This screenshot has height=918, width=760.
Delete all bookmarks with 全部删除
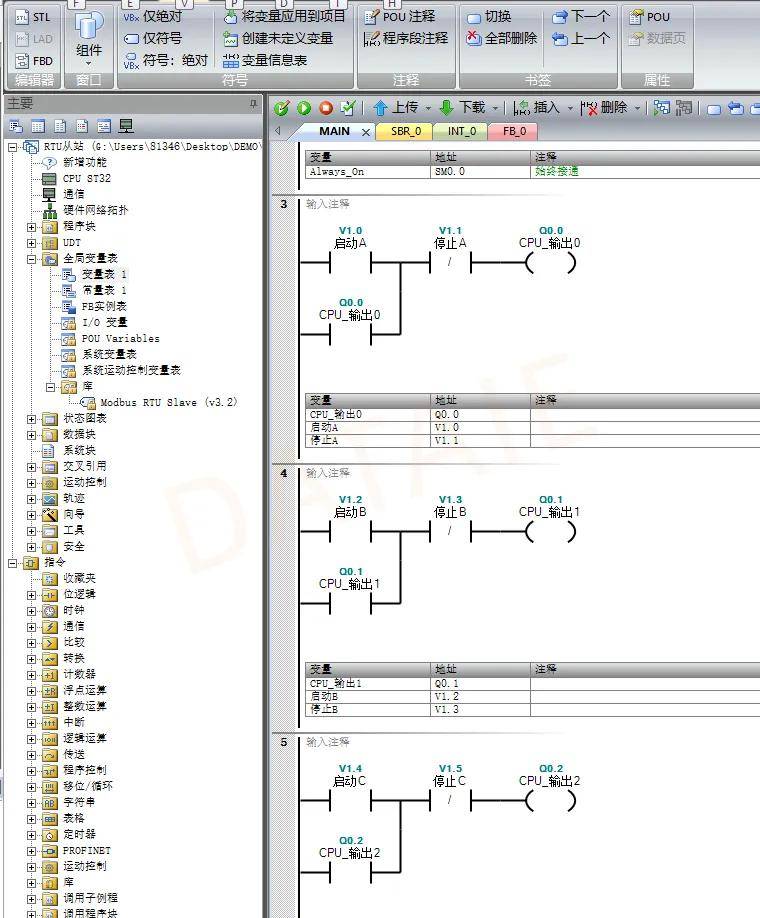point(502,39)
